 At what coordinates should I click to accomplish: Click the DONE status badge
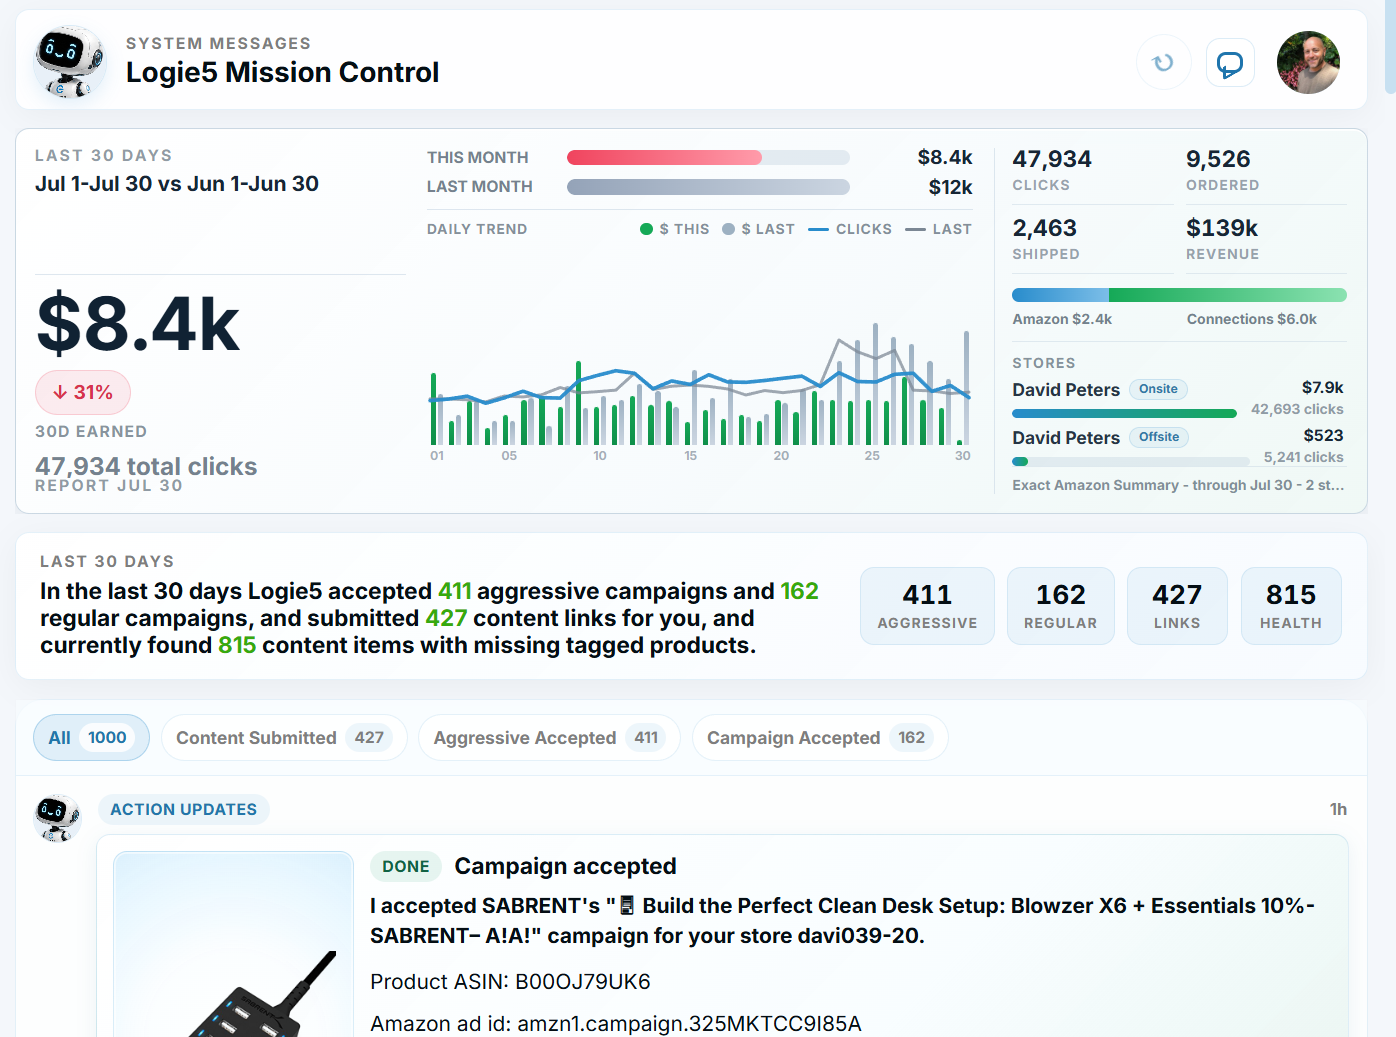(406, 867)
